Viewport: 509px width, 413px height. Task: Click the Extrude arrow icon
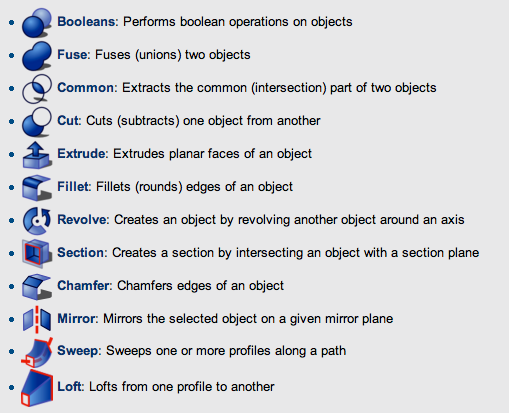point(37,154)
